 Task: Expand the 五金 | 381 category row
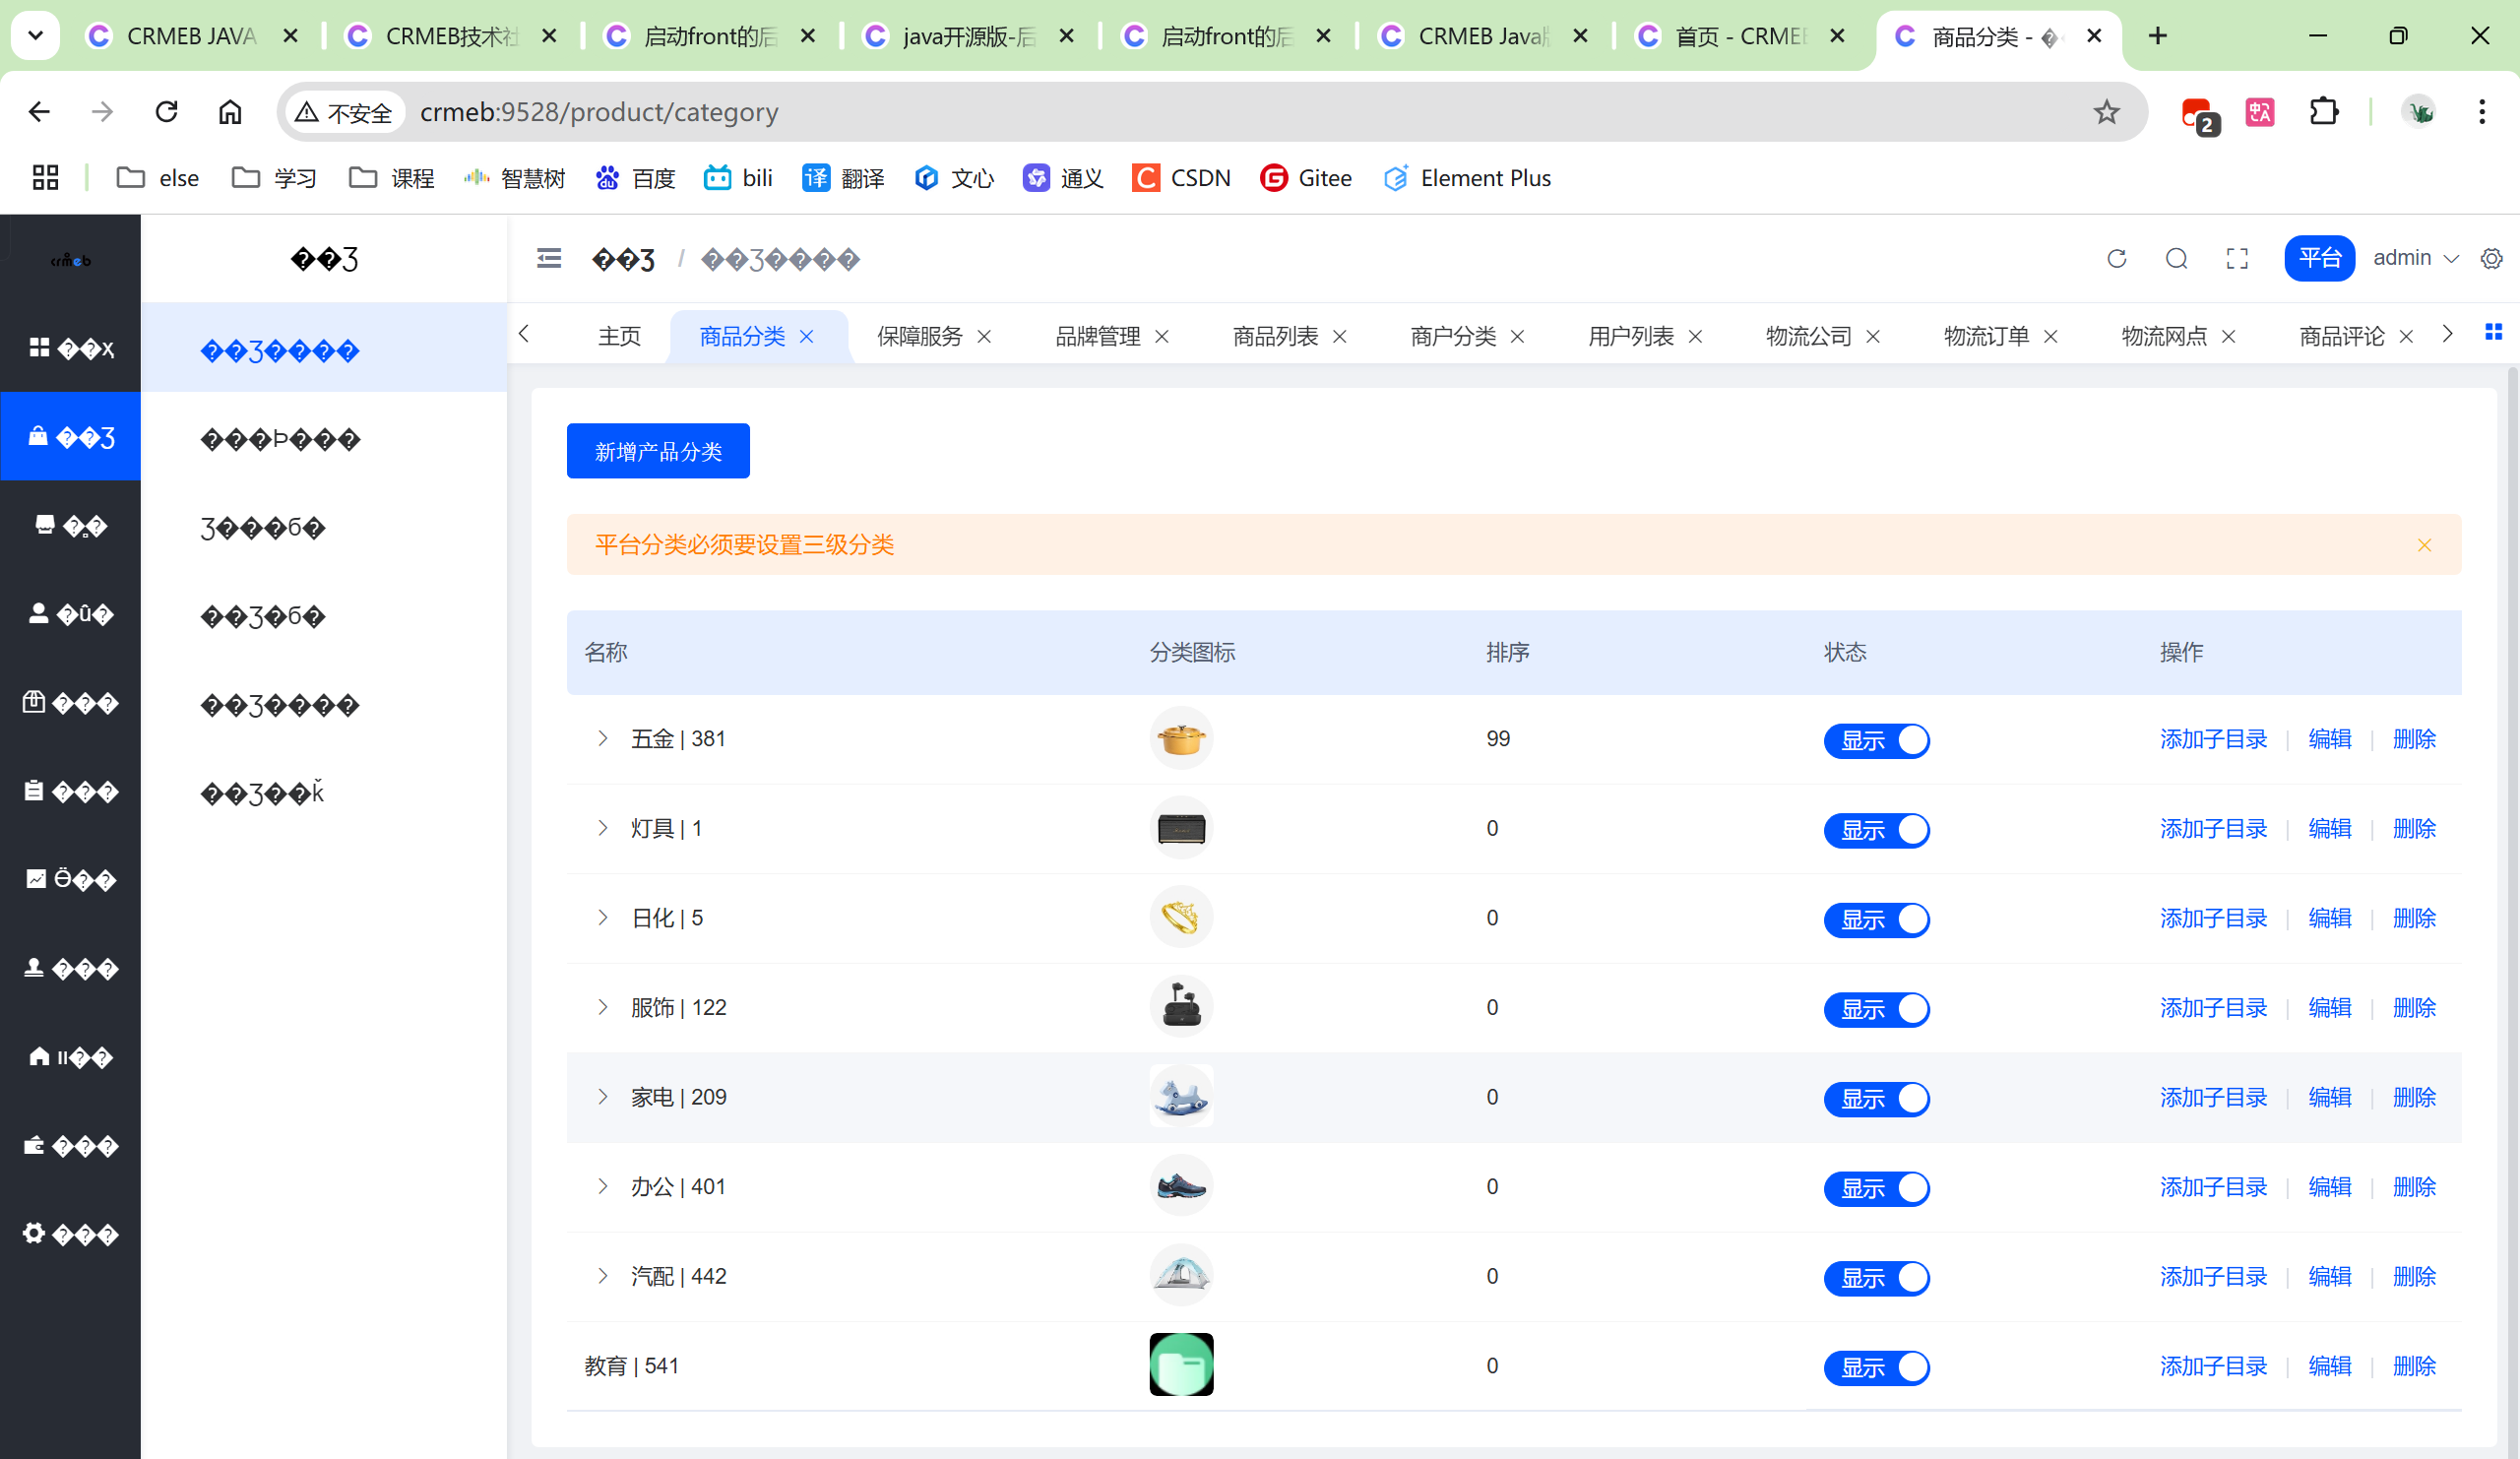[x=602, y=738]
